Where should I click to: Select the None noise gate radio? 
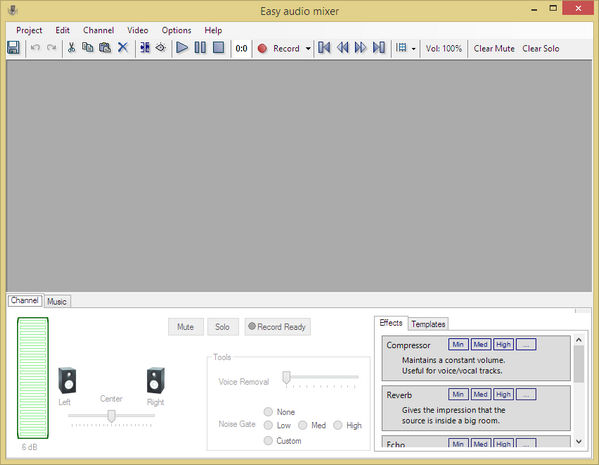click(268, 412)
